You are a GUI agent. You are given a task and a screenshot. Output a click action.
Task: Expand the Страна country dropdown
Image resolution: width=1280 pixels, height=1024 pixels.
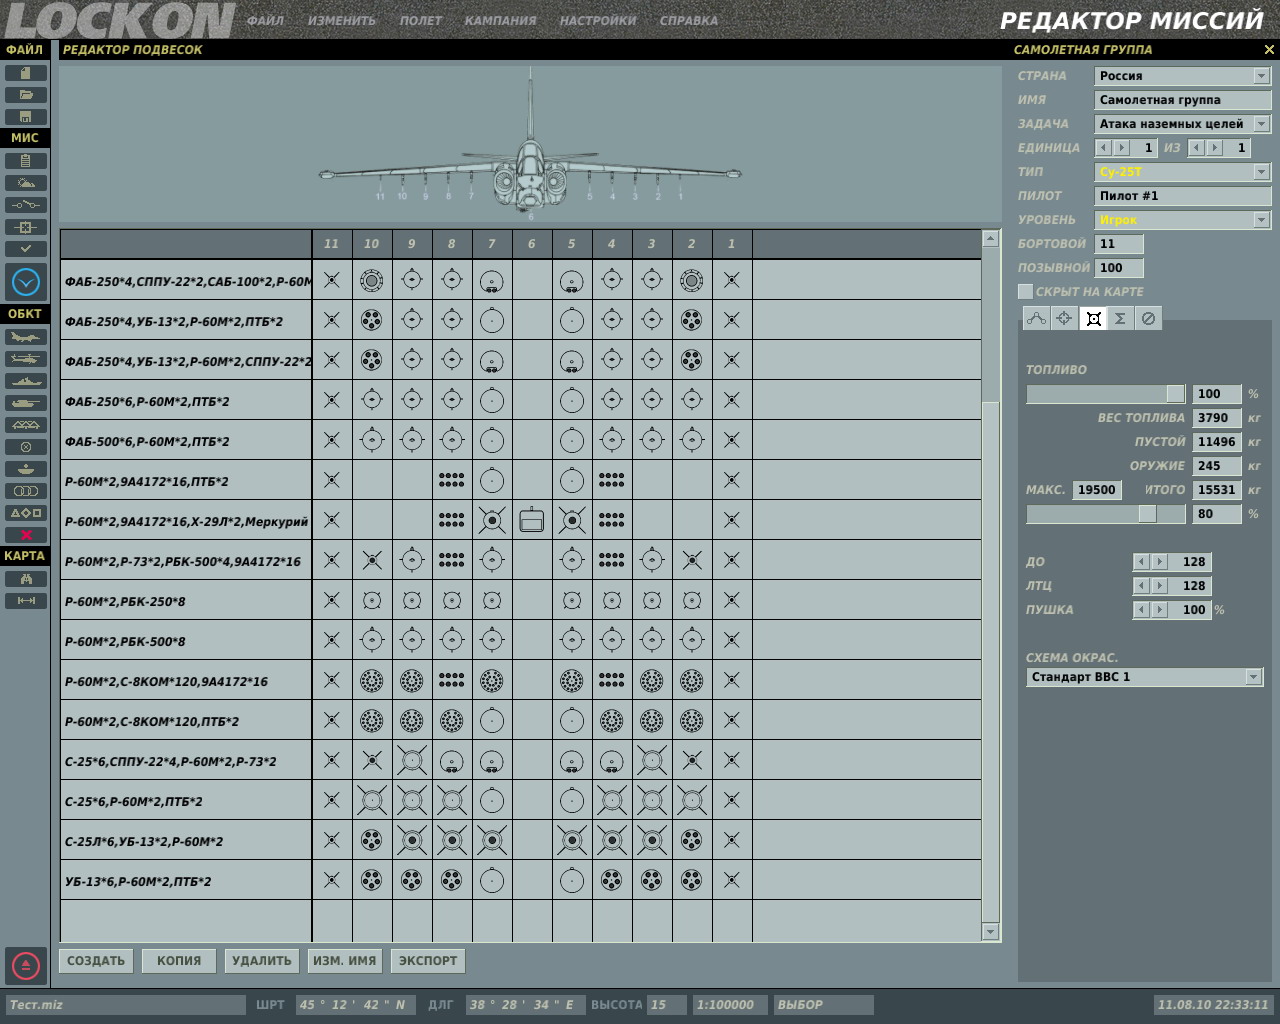click(1261, 76)
